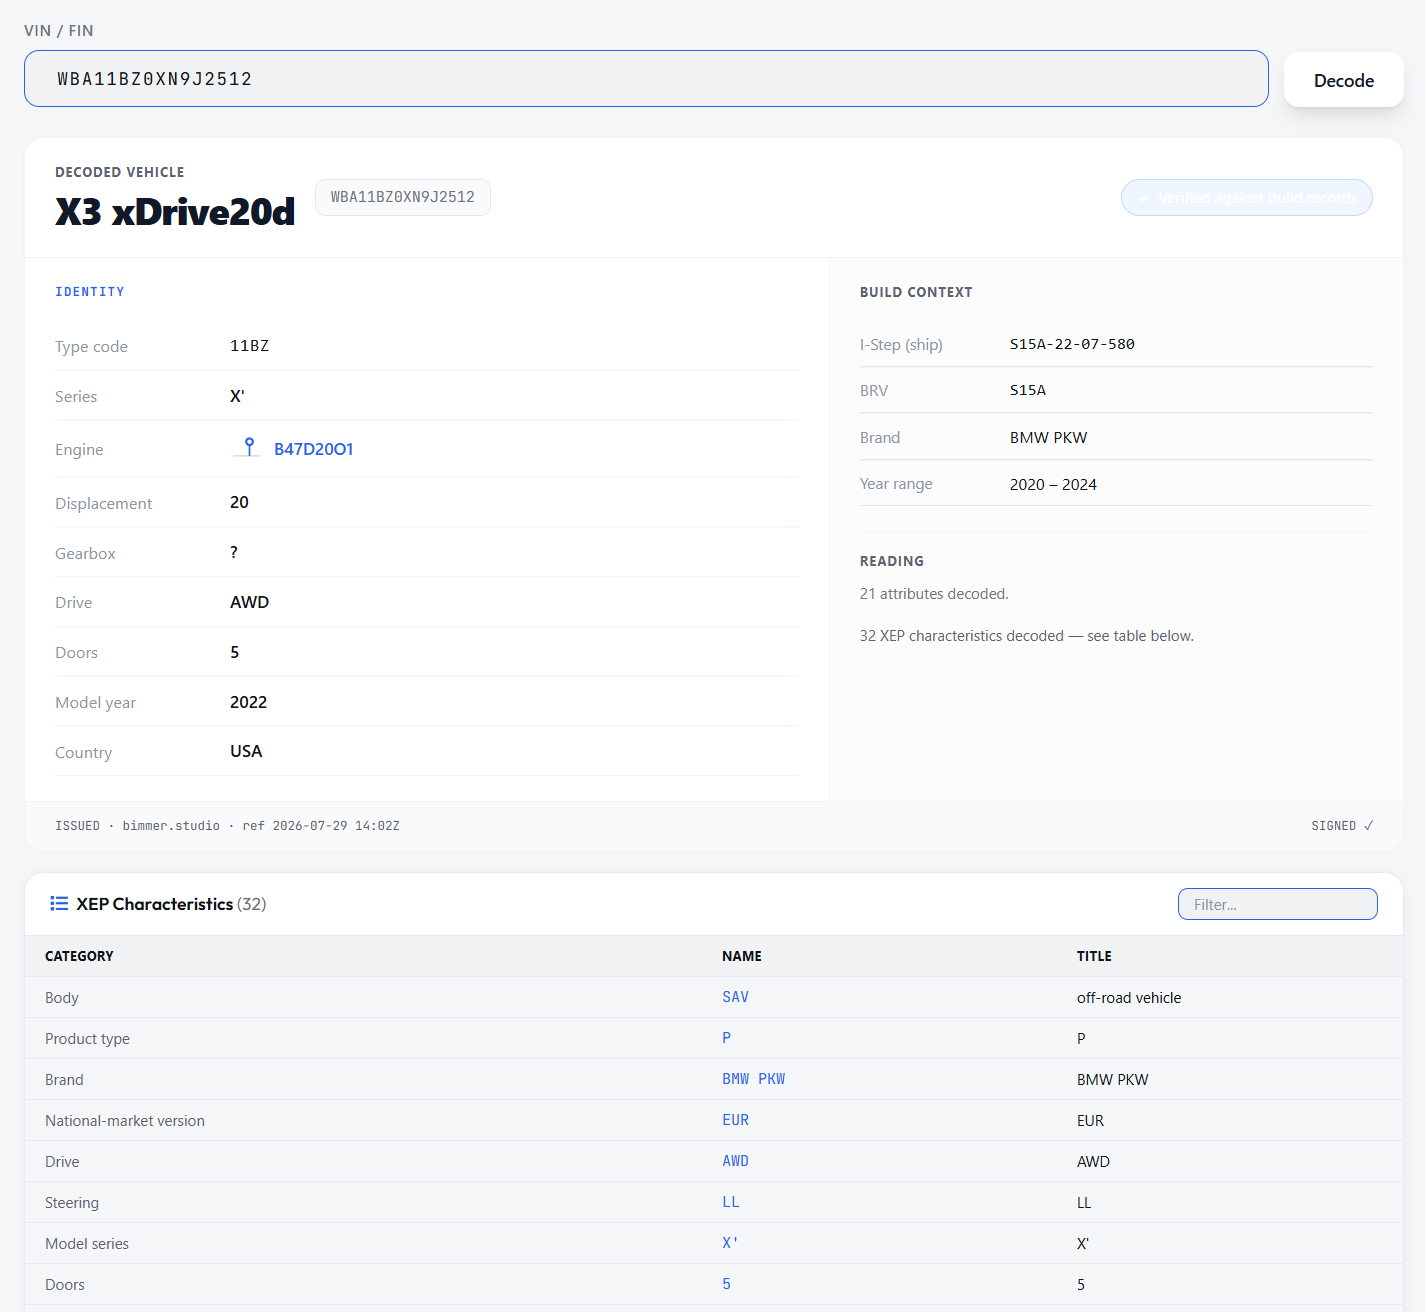Select the BRV value S15A

click(x=1028, y=390)
